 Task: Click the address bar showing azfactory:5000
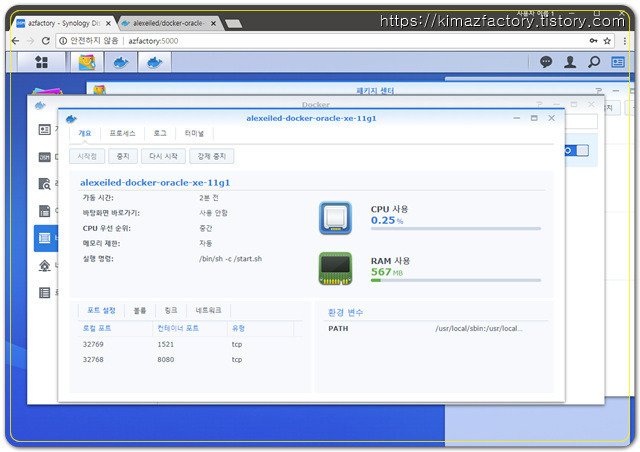click(335, 41)
